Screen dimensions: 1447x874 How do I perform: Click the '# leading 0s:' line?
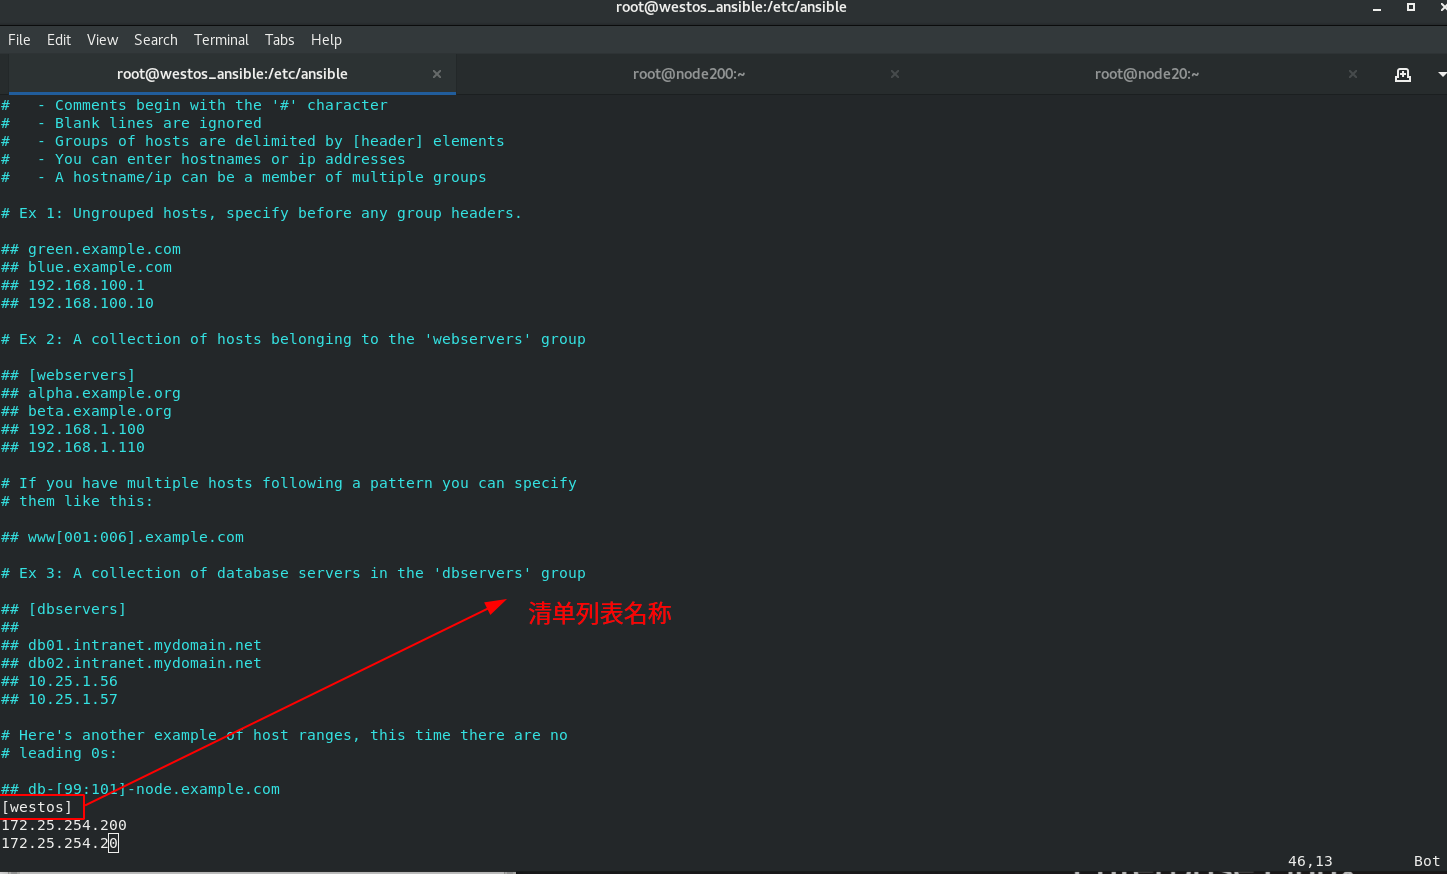pyautogui.click(x=59, y=753)
